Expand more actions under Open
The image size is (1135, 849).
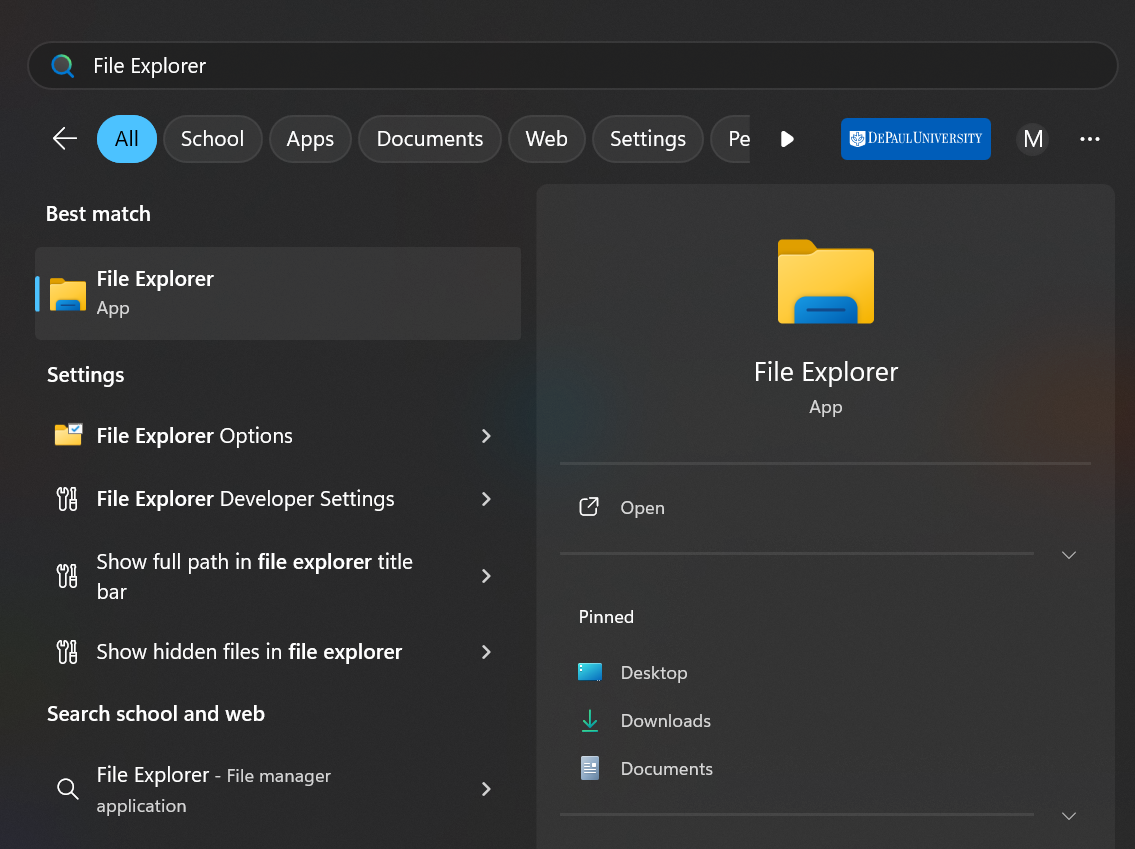[x=1068, y=554]
